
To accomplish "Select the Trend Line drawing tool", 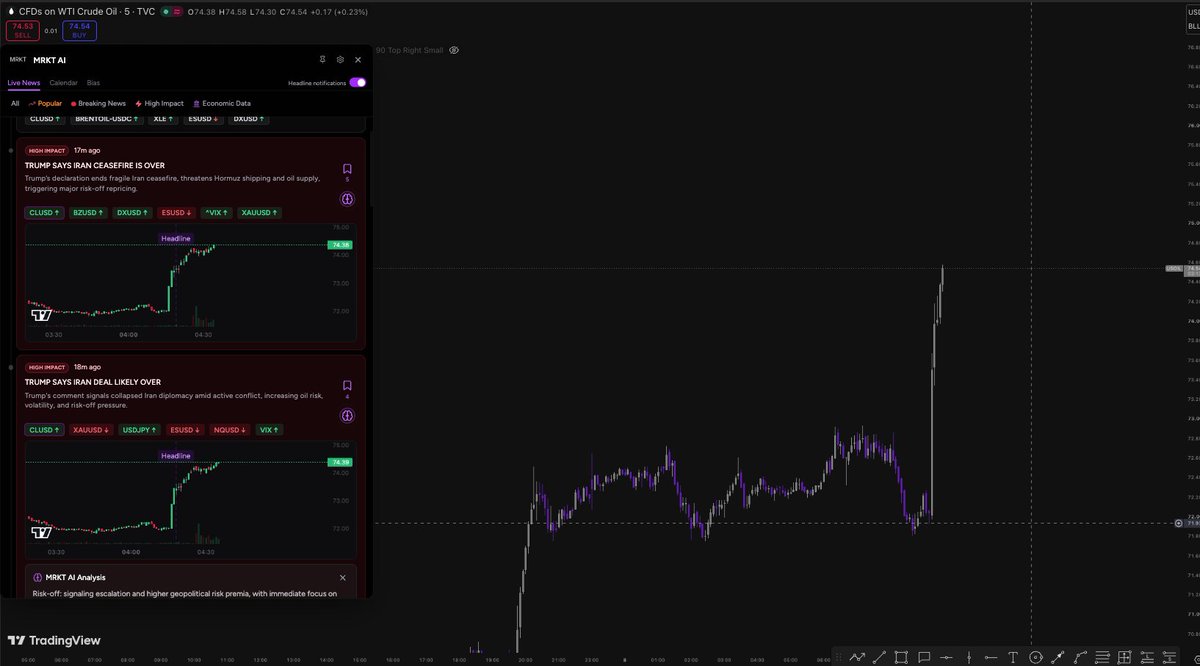I will click(879, 657).
